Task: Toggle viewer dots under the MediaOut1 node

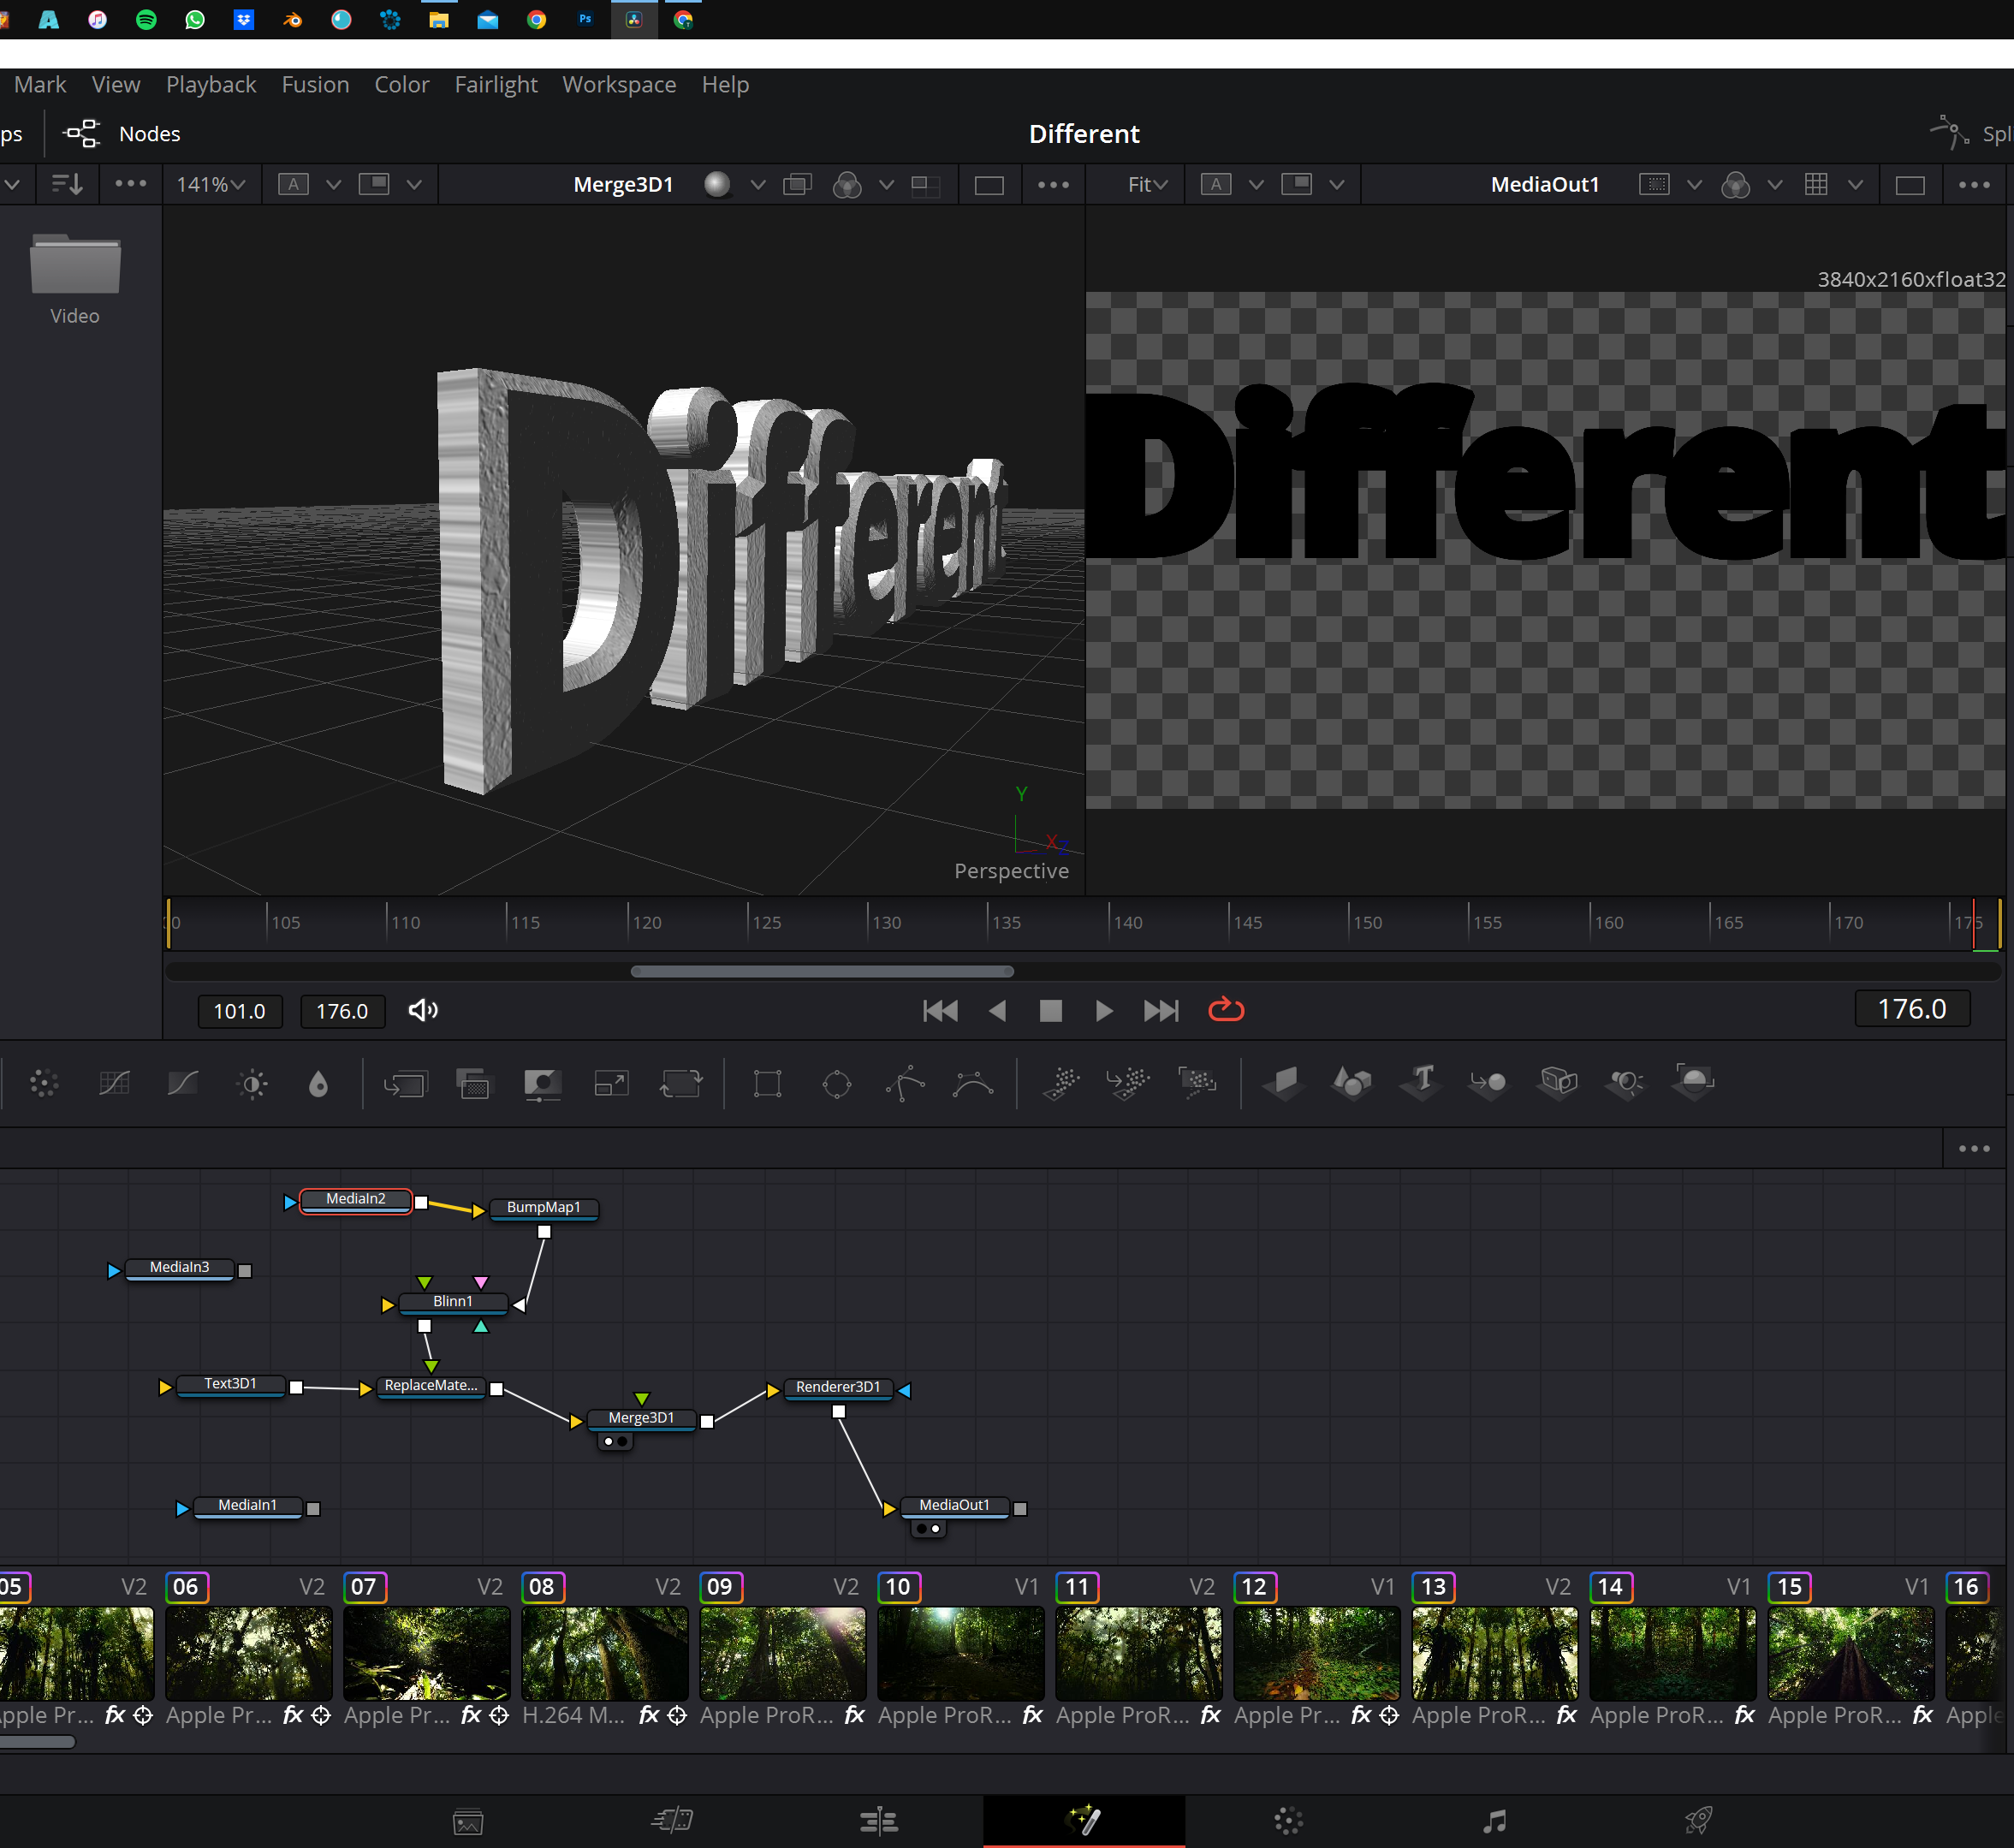Action: 929,1528
